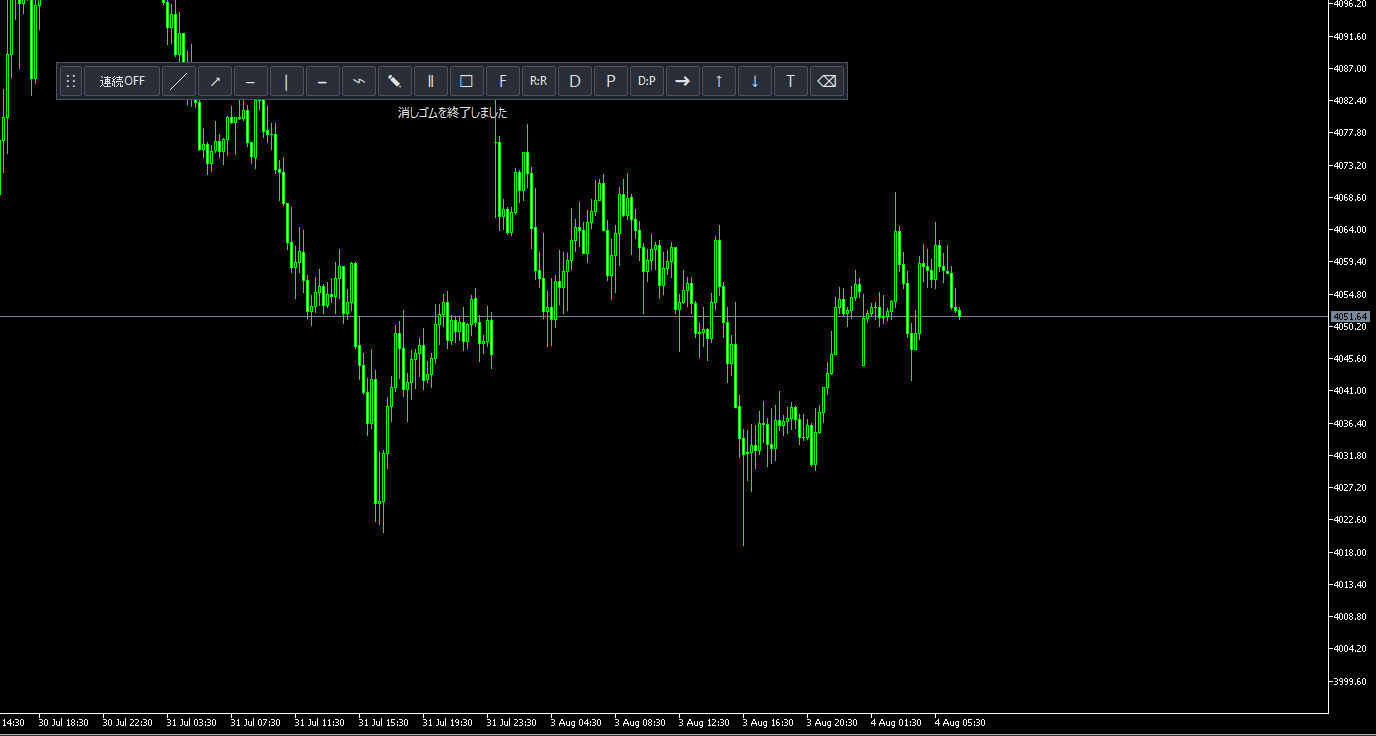The width and height of the screenshot is (1376, 736).
Task: Select the up arrow marker tool
Action: [719, 81]
